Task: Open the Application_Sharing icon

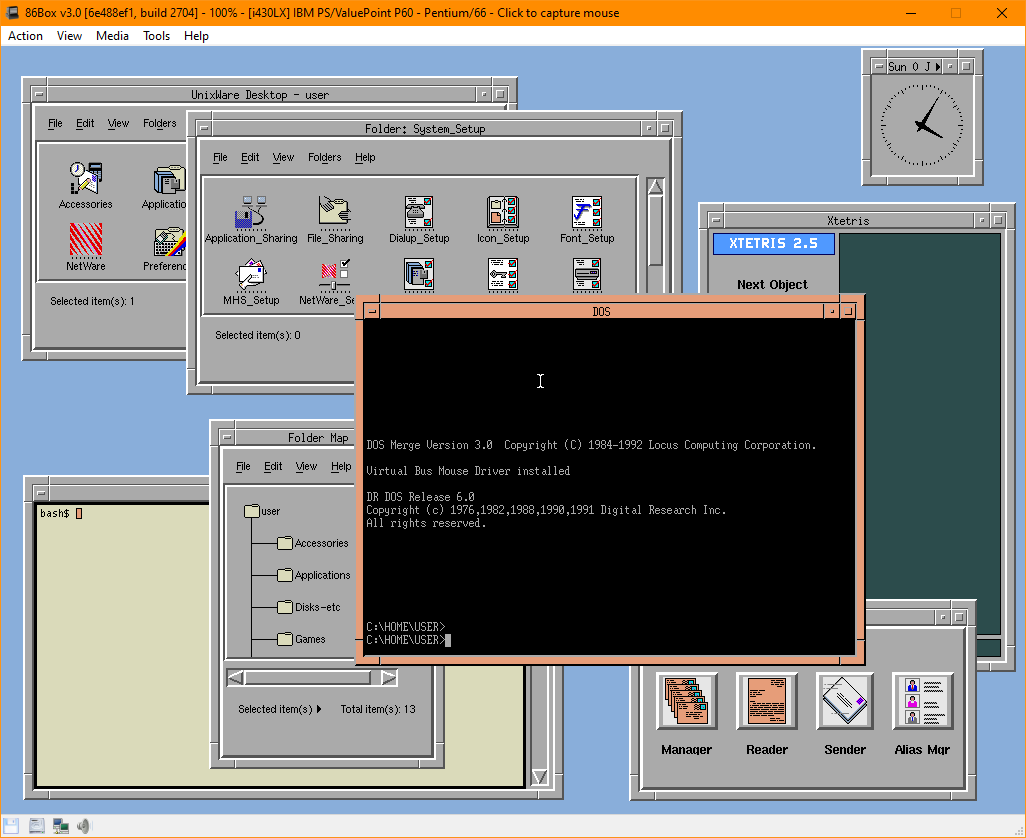Action: (251, 212)
